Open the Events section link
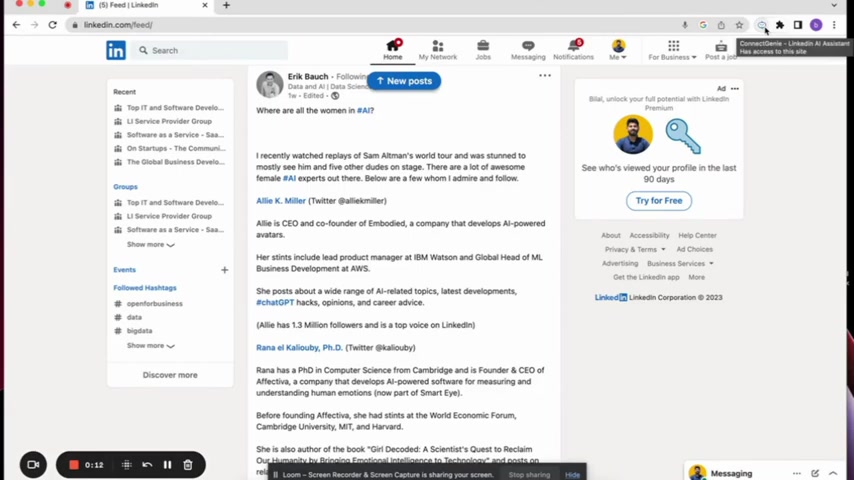 coord(124,270)
